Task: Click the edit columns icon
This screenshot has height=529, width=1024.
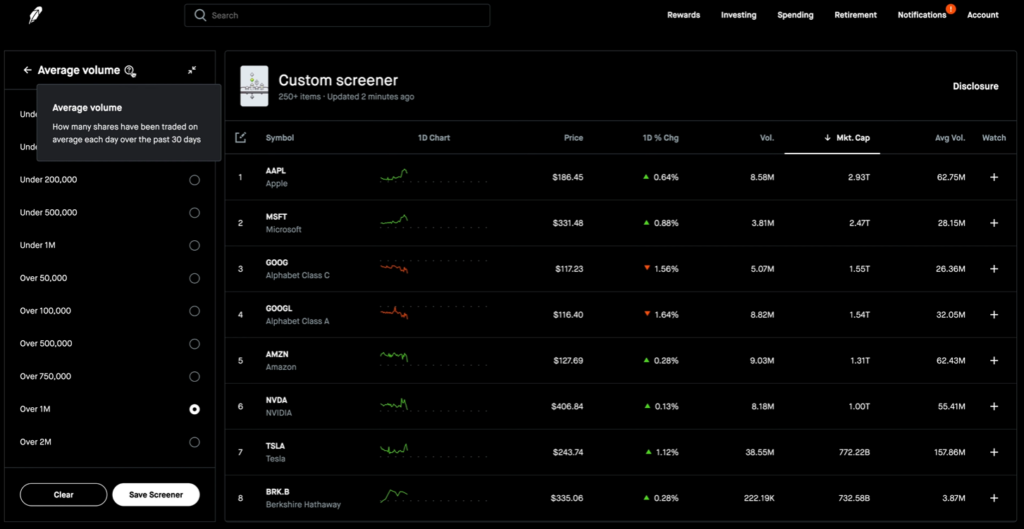Action: pyautogui.click(x=240, y=138)
